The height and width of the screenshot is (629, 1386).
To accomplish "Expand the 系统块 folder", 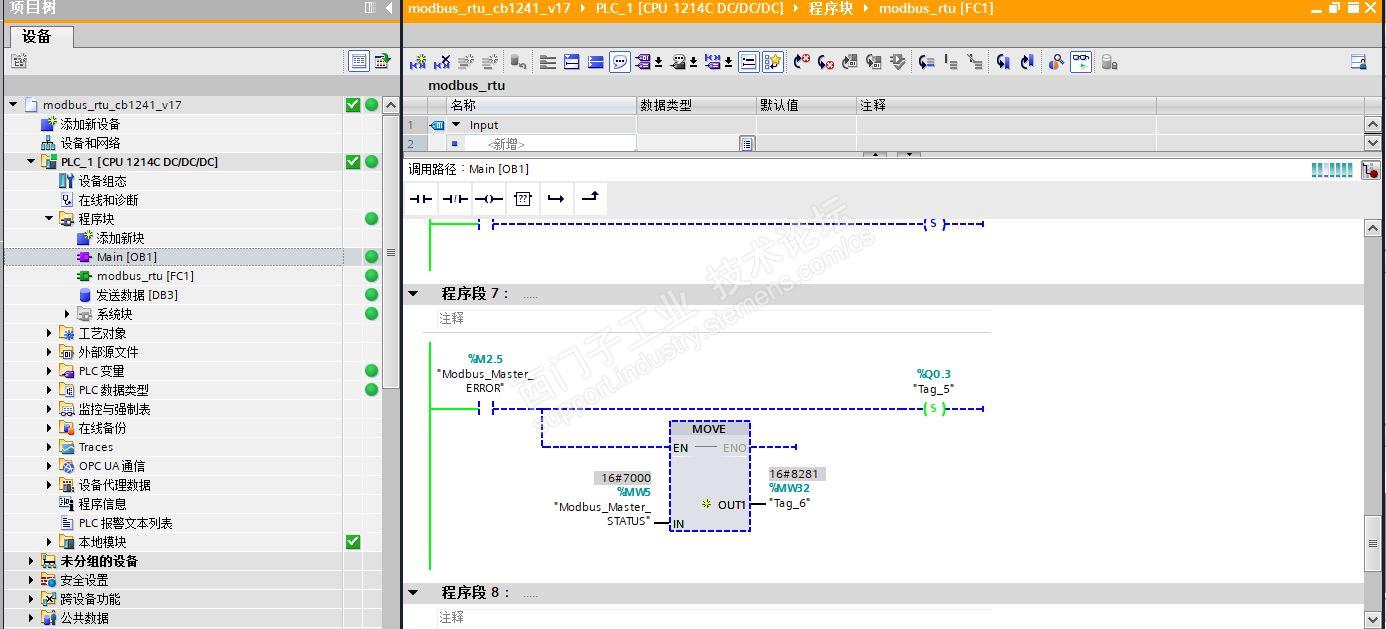I will [67, 314].
